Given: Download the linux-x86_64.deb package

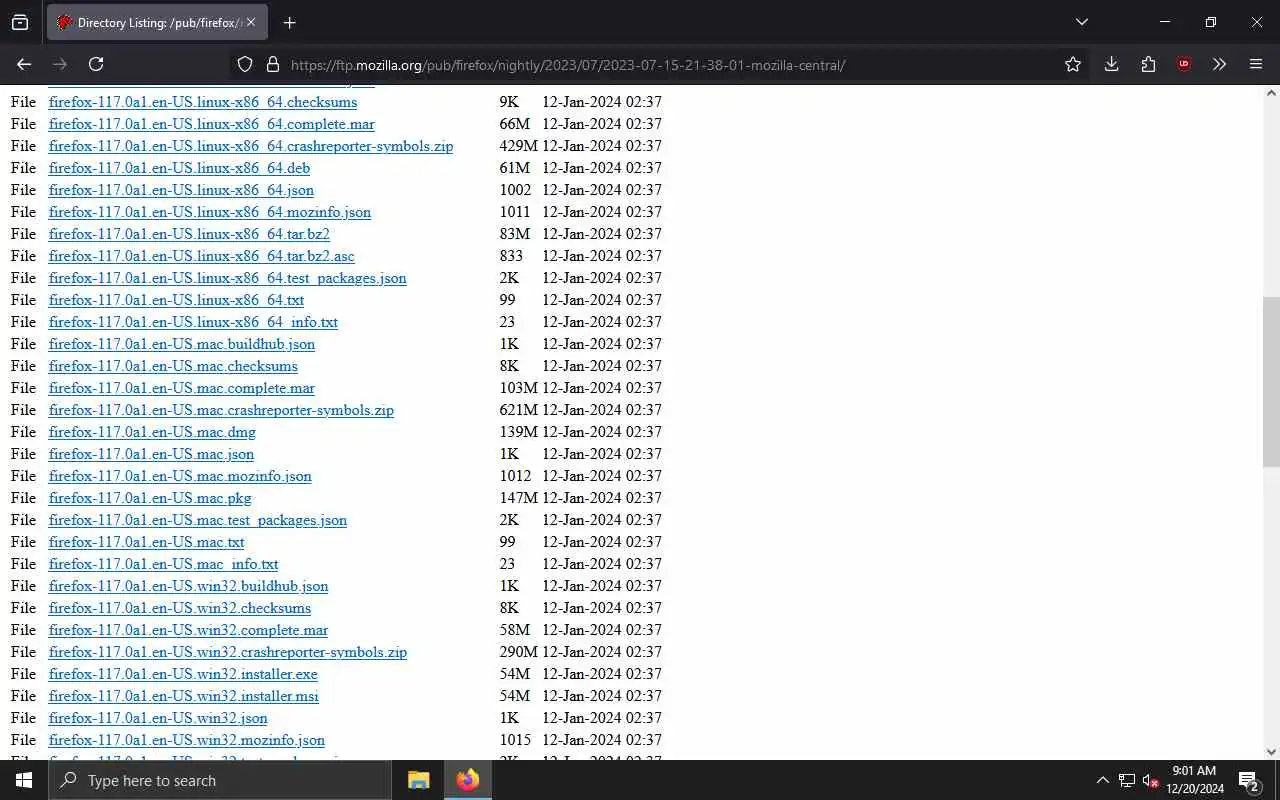Looking at the screenshot, I should (x=179, y=168).
